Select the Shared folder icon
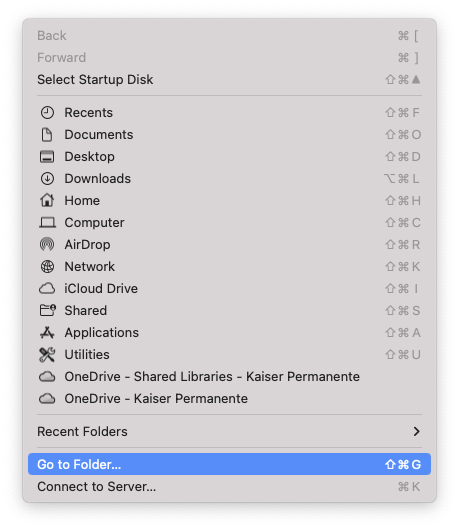The width and height of the screenshot is (459, 529). tap(48, 310)
